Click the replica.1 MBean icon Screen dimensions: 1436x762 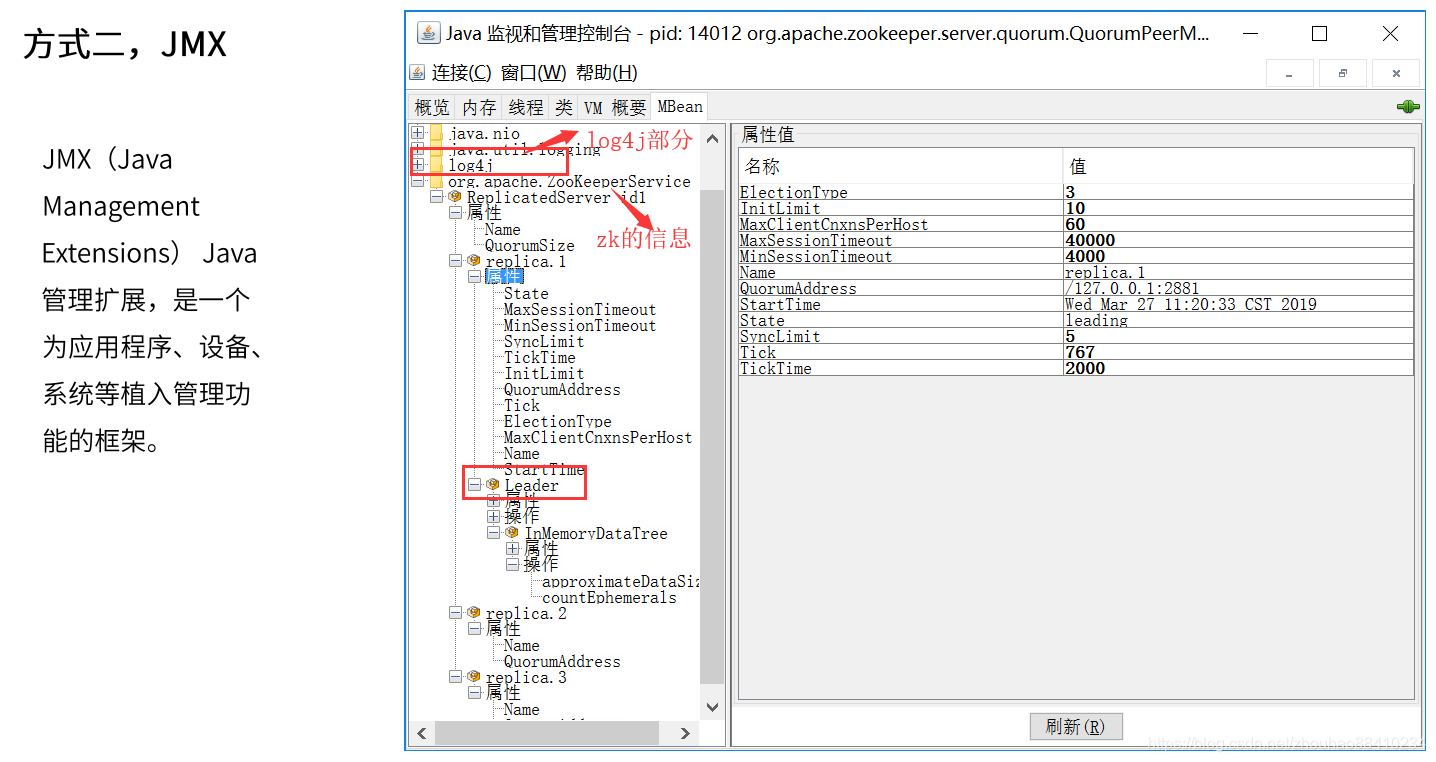pos(474,261)
